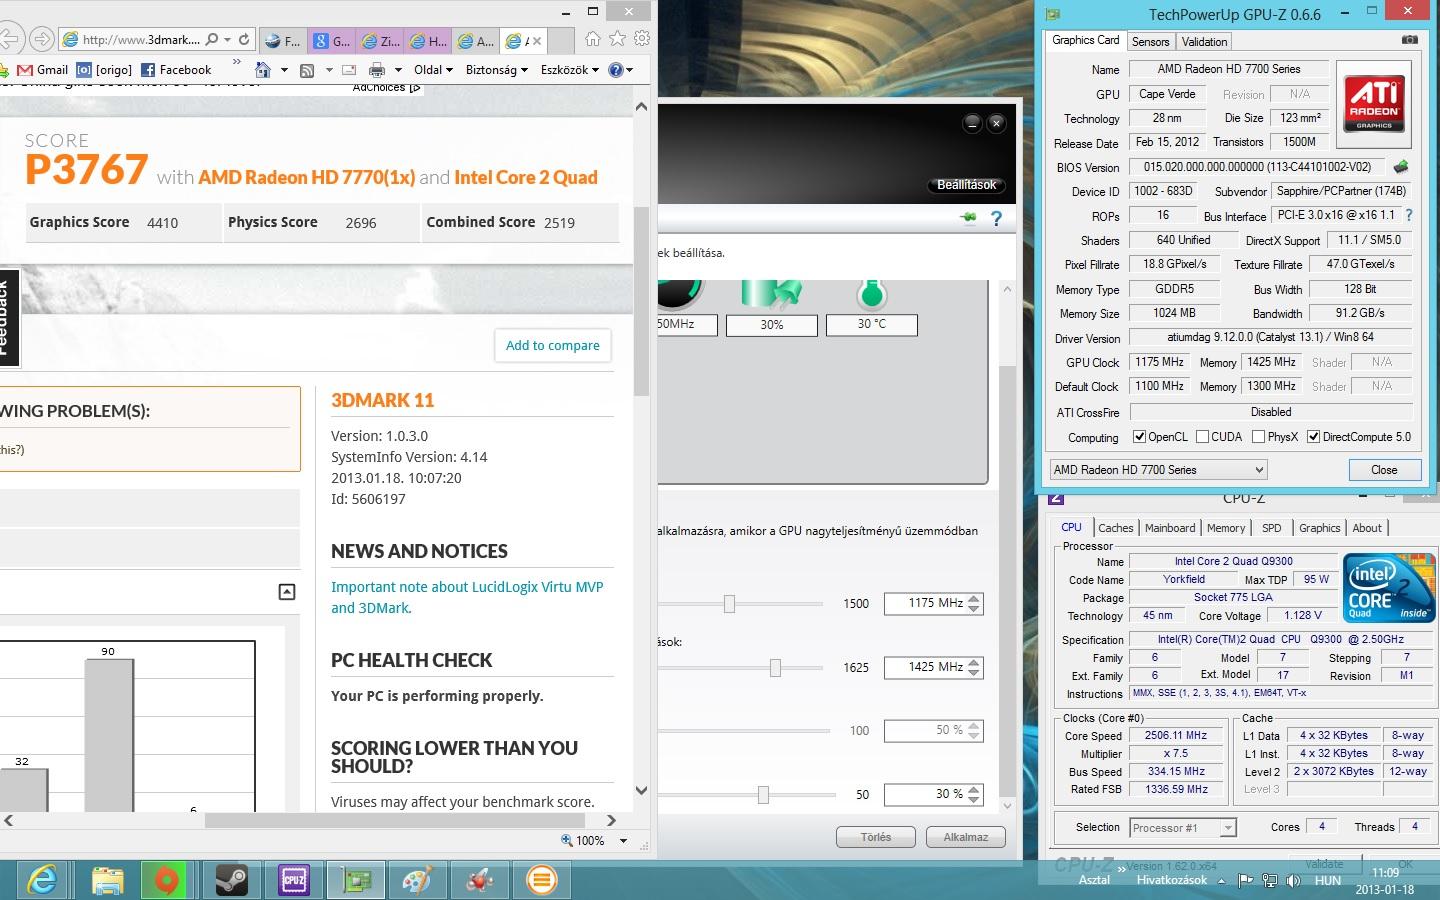Toggle the DirectCompute 5.0 checkbox
Screen dimensions: 1440x900
1314,437
